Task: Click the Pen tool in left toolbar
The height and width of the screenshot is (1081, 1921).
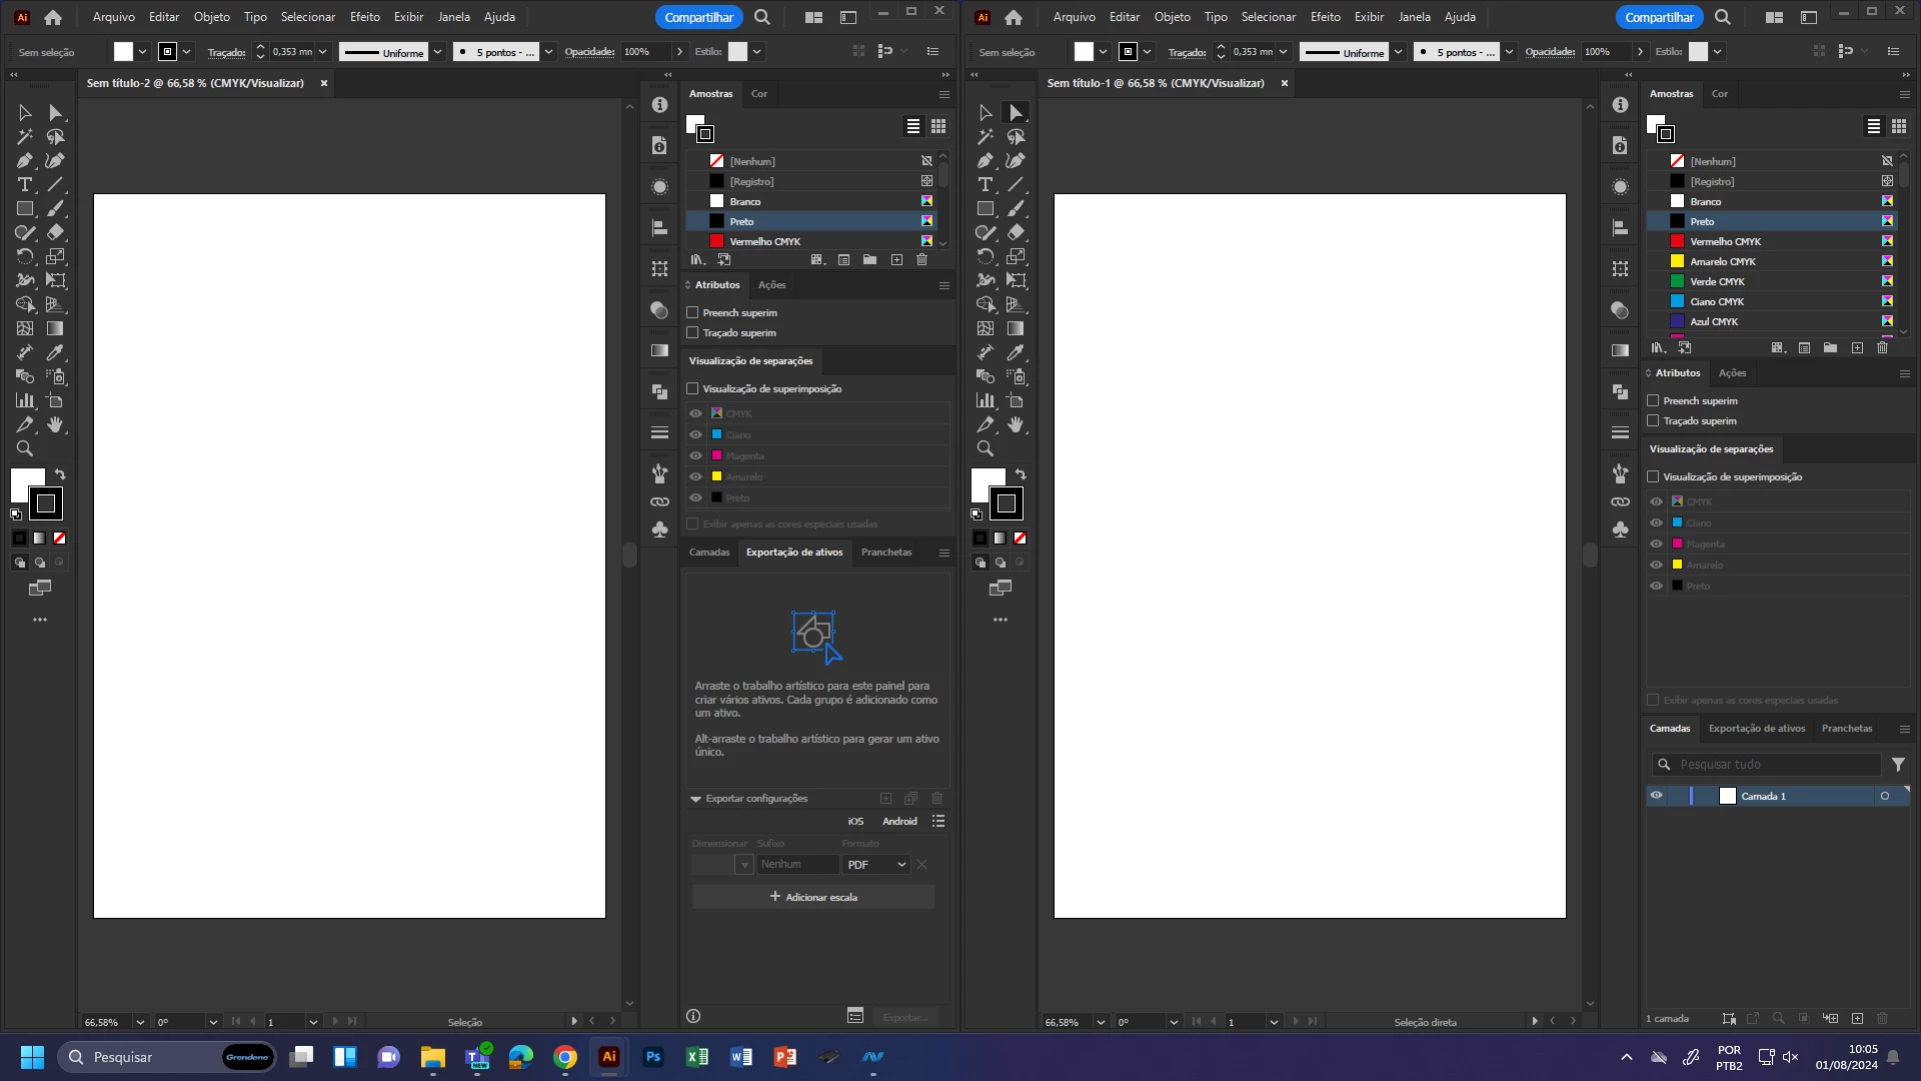Action: pyautogui.click(x=25, y=161)
